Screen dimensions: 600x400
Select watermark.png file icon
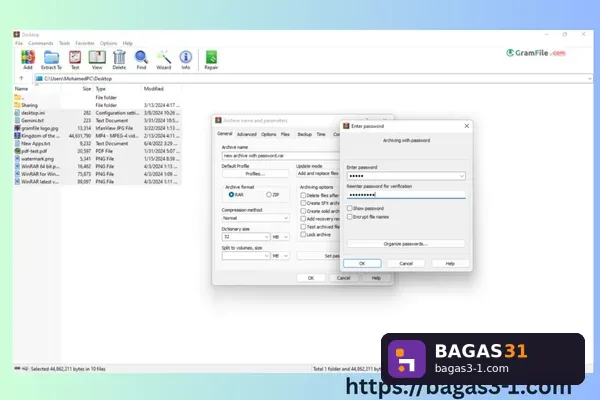point(17,159)
